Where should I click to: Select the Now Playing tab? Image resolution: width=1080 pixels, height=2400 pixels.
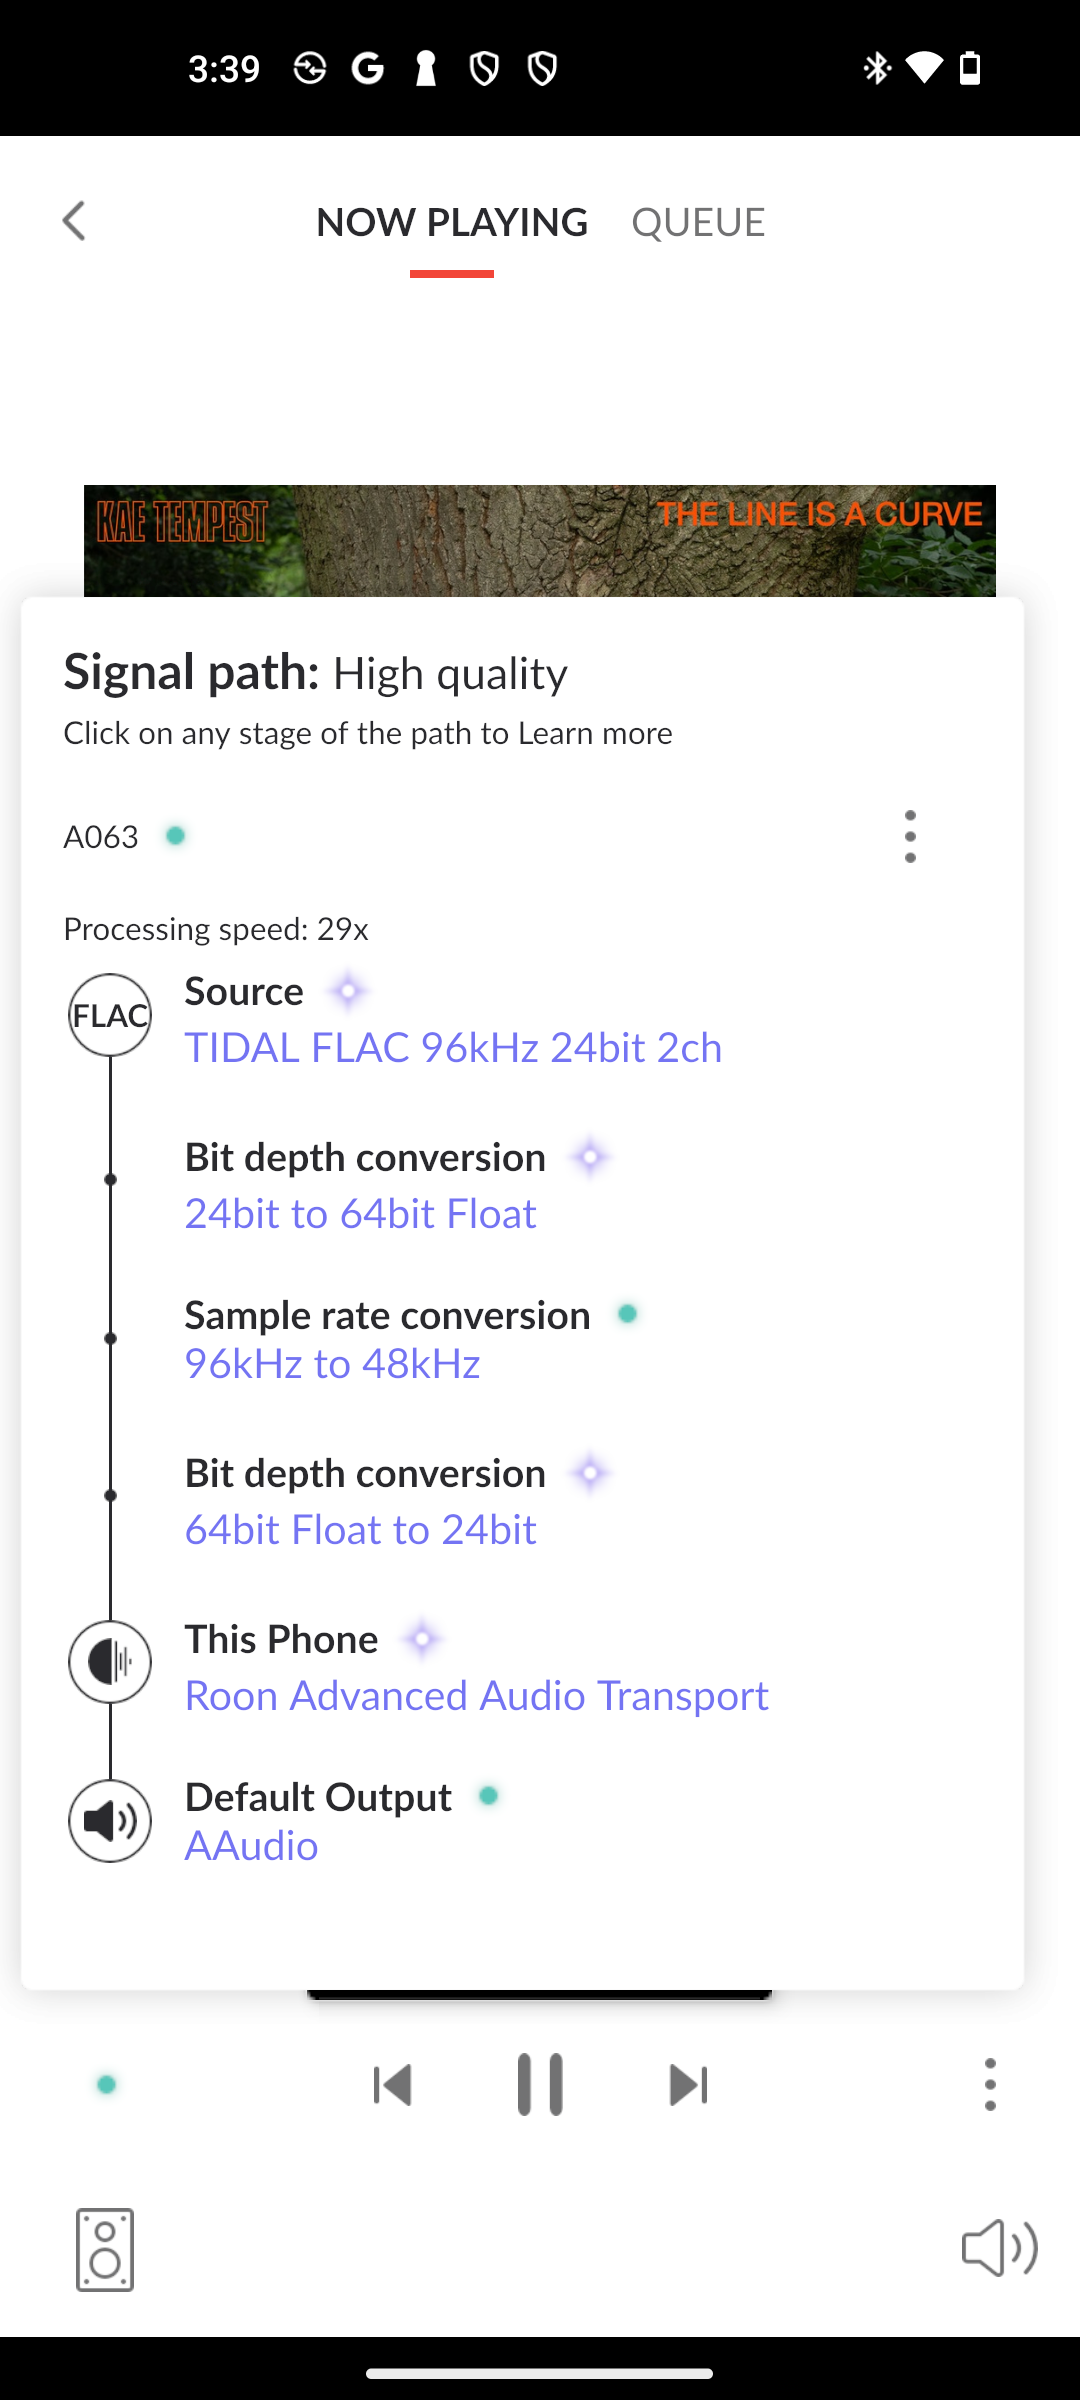tap(452, 222)
